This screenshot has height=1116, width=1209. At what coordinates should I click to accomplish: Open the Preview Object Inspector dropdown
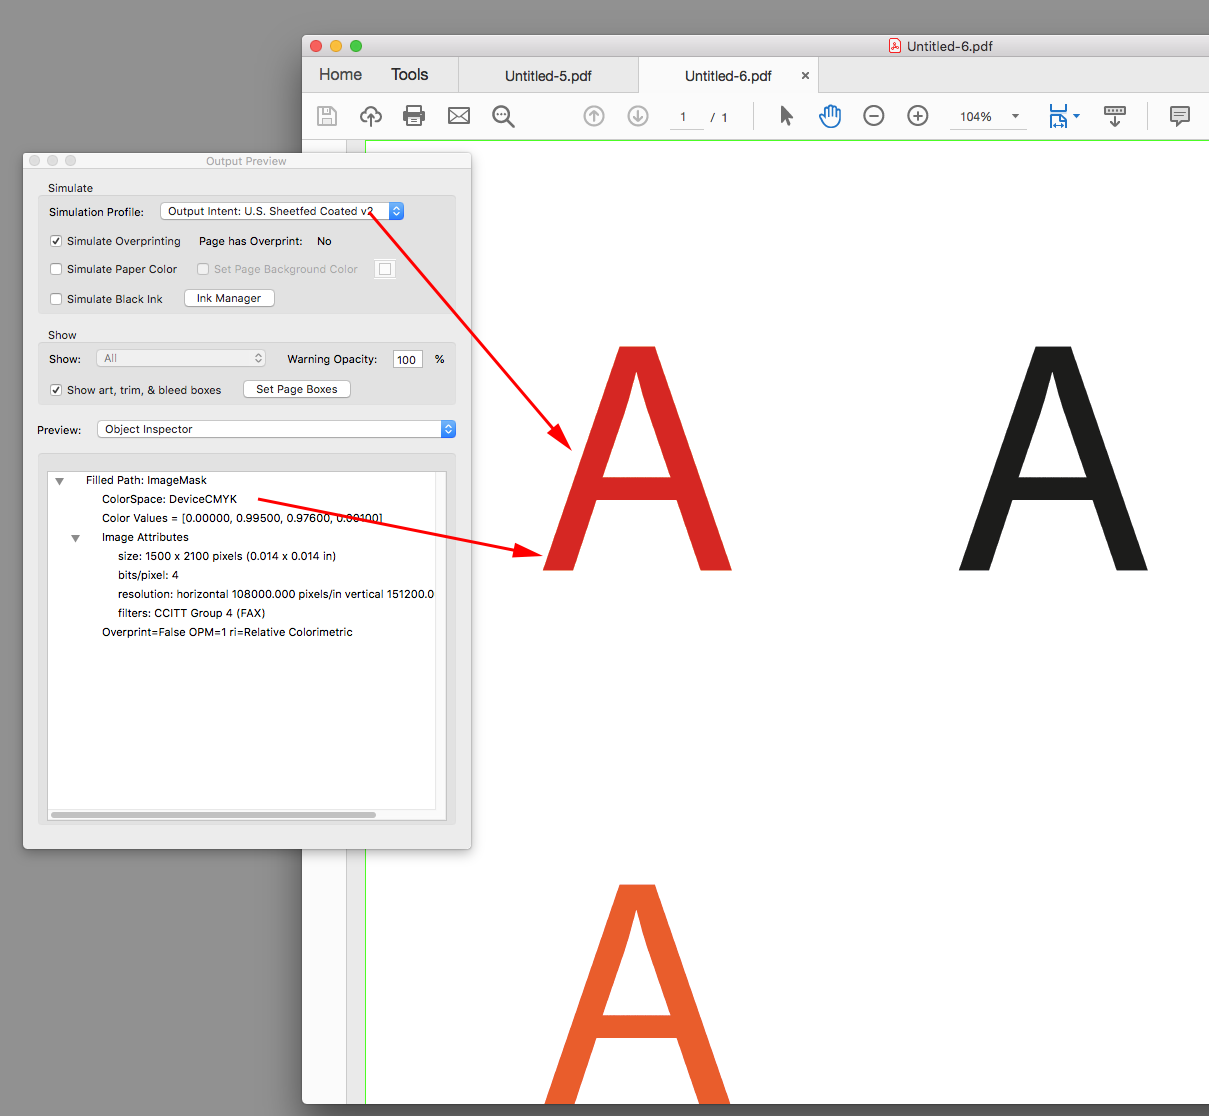pos(276,429)
